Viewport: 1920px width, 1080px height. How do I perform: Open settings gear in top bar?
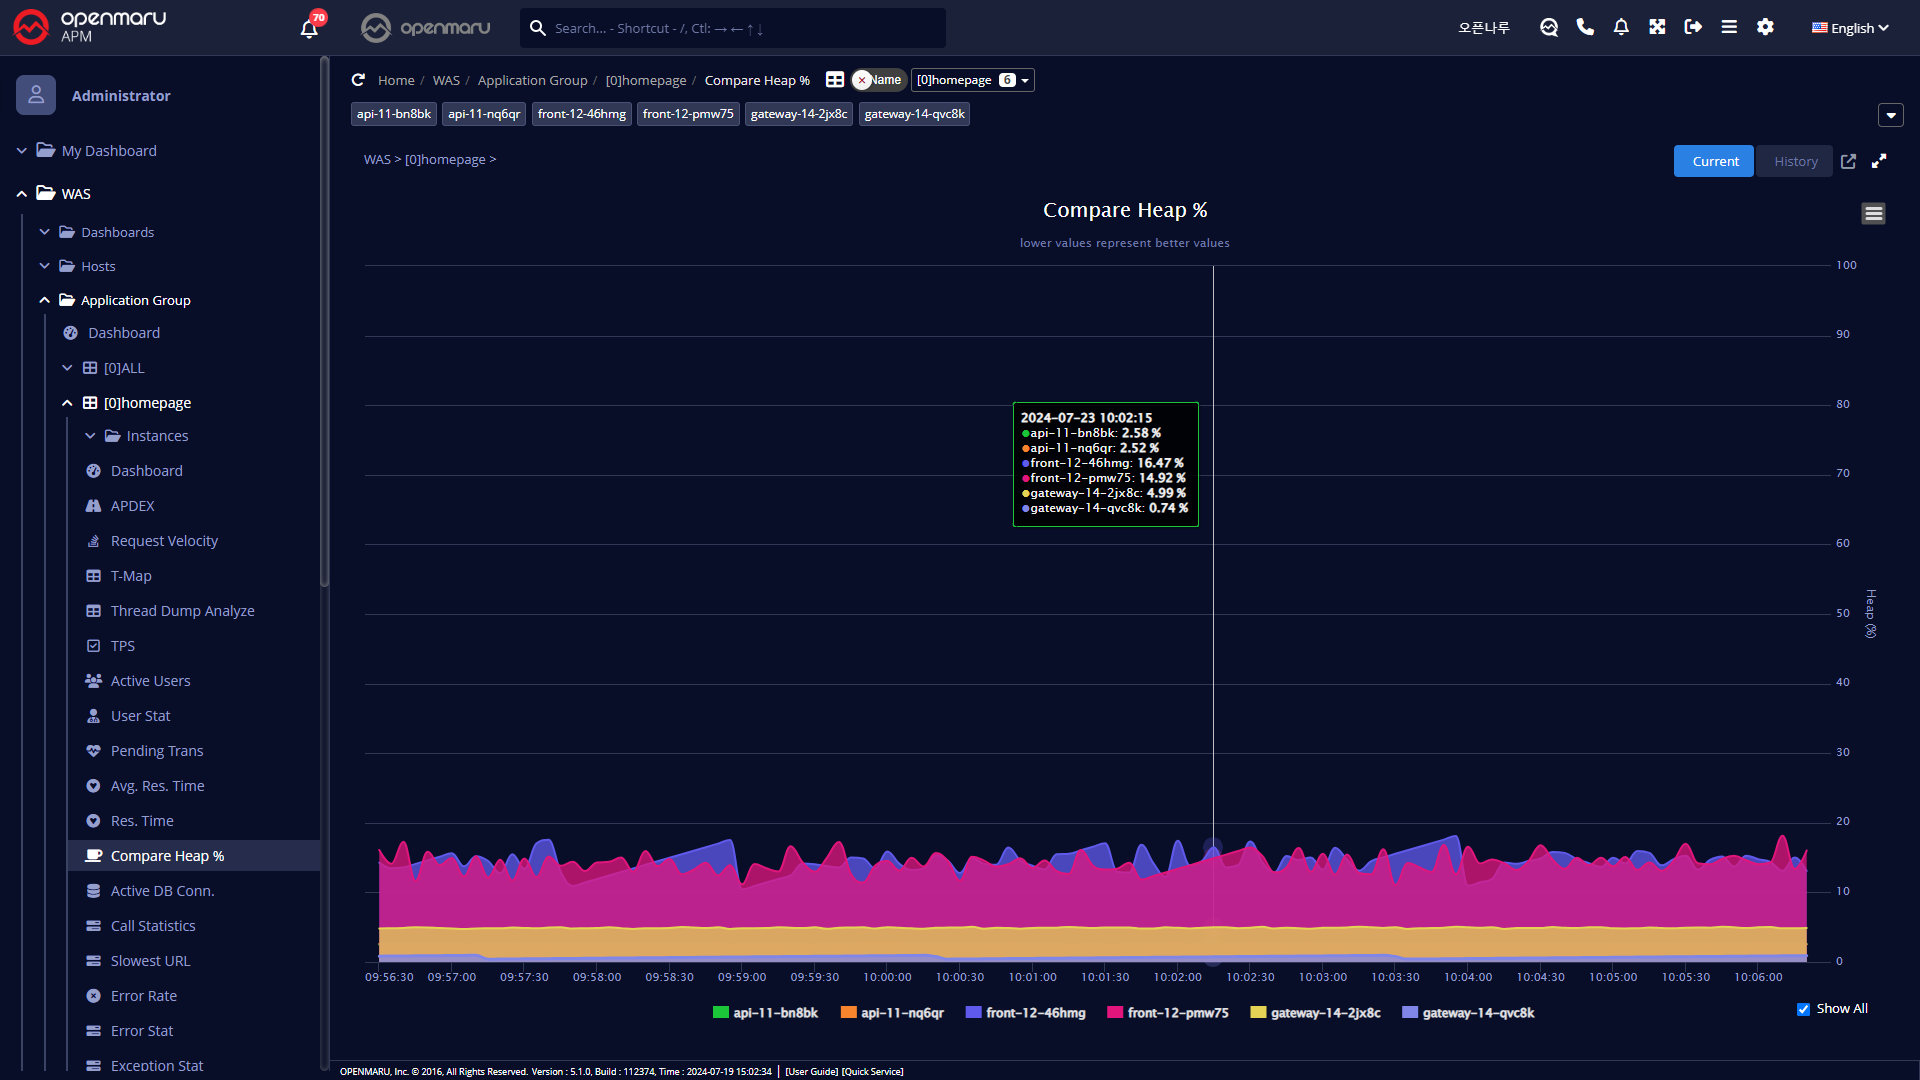coord(1765,27)
